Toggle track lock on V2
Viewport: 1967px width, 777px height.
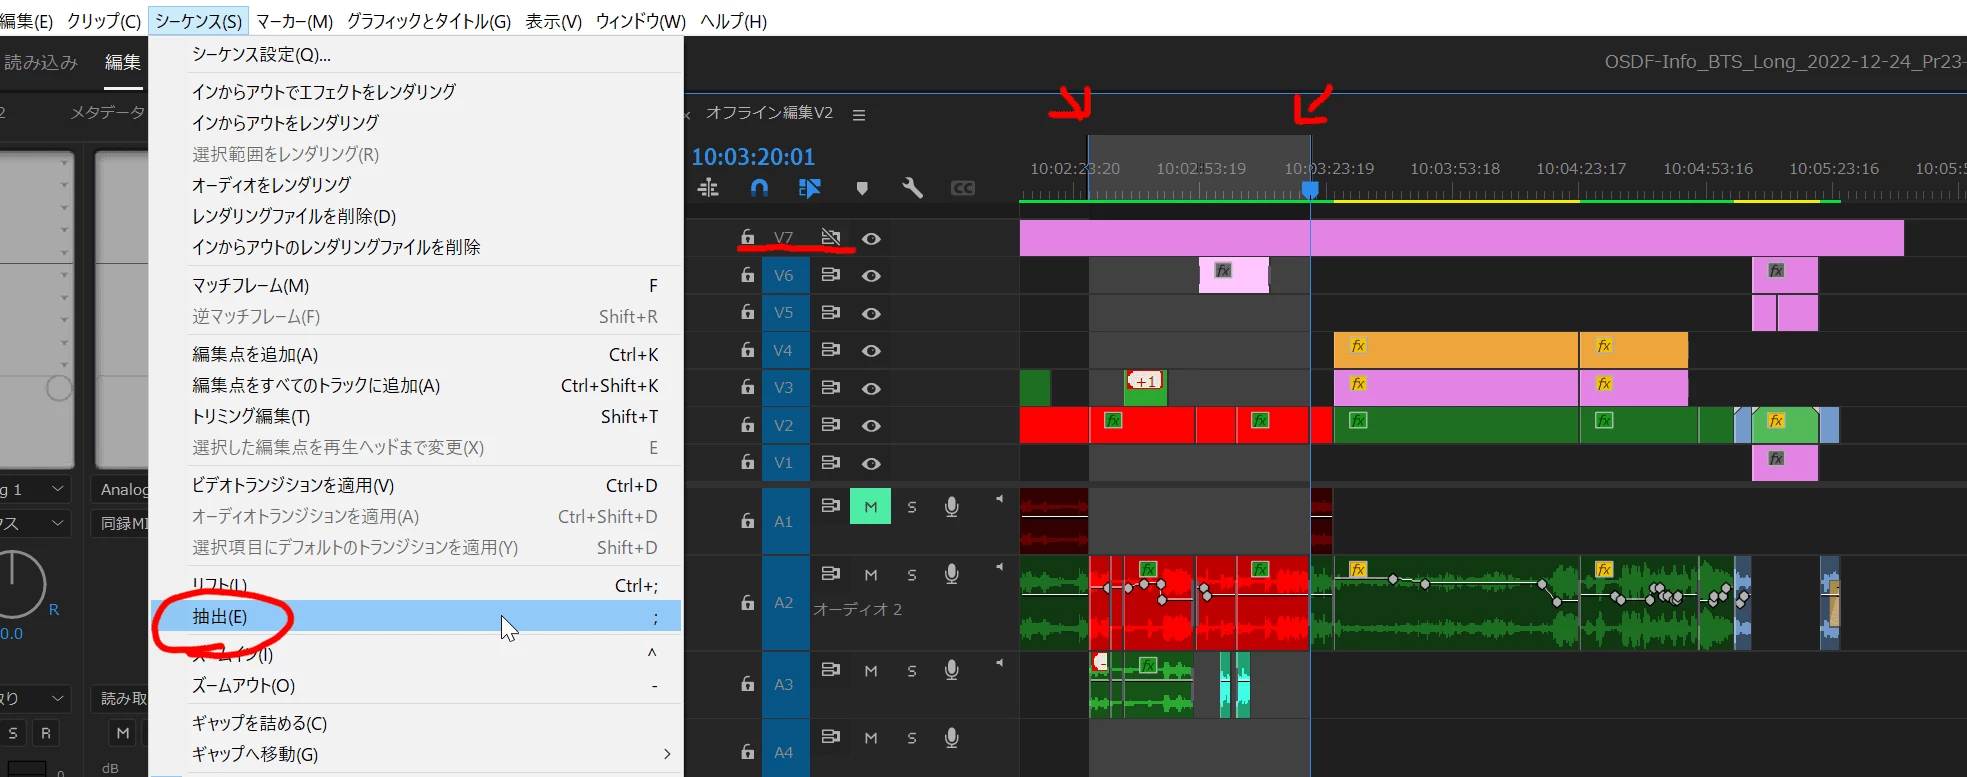[747, 425]
